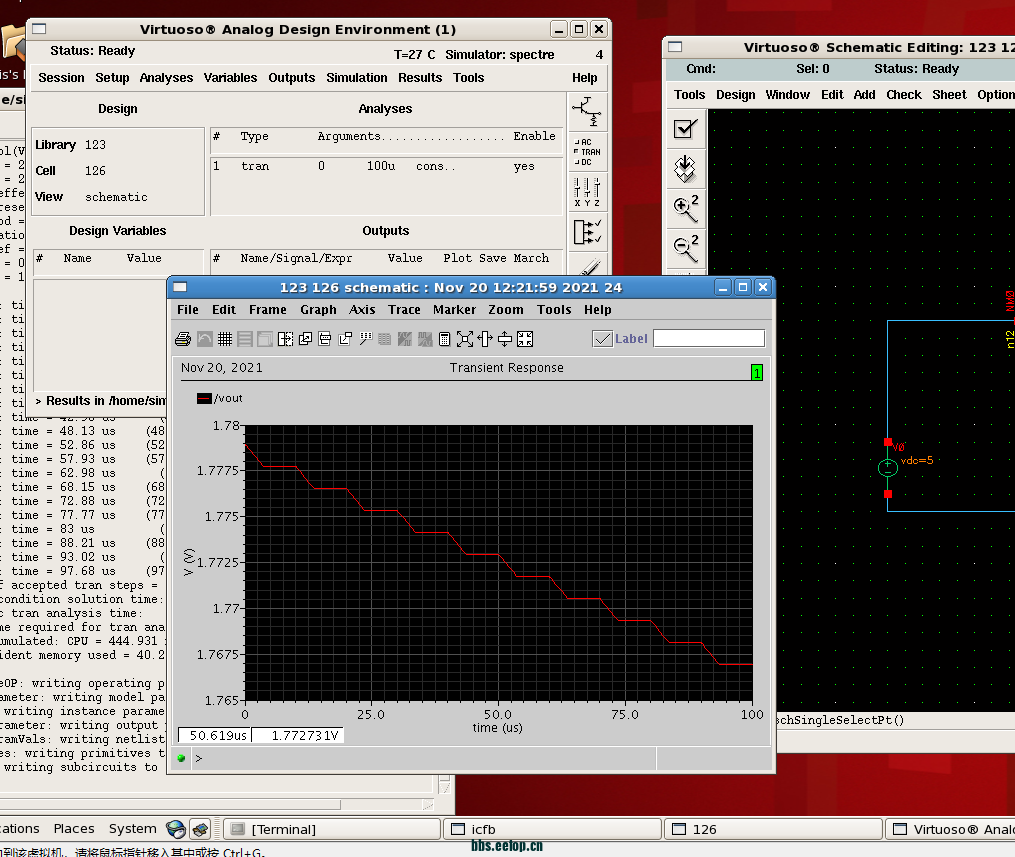Click zoom out by 2 icon in Schematic
This screenshot has width=1015, height=857.
coord(686,248)
